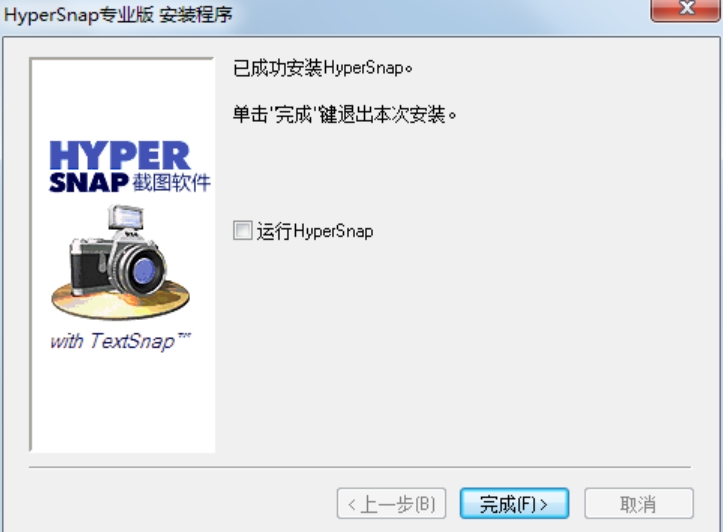Click the with TextSnap caption
The image size is (723, 532).
(x=120, y=341)
